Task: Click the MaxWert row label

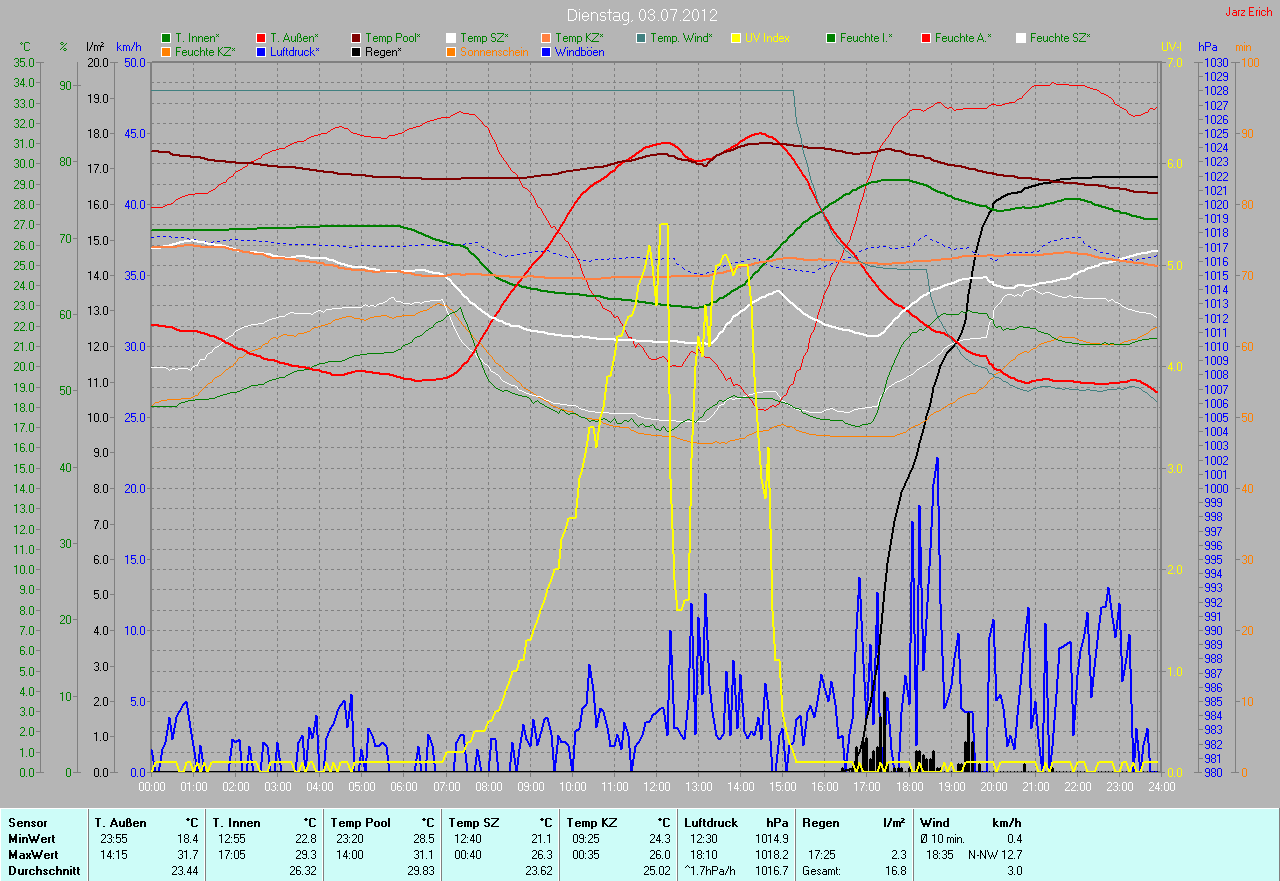Action: point(33,855)
